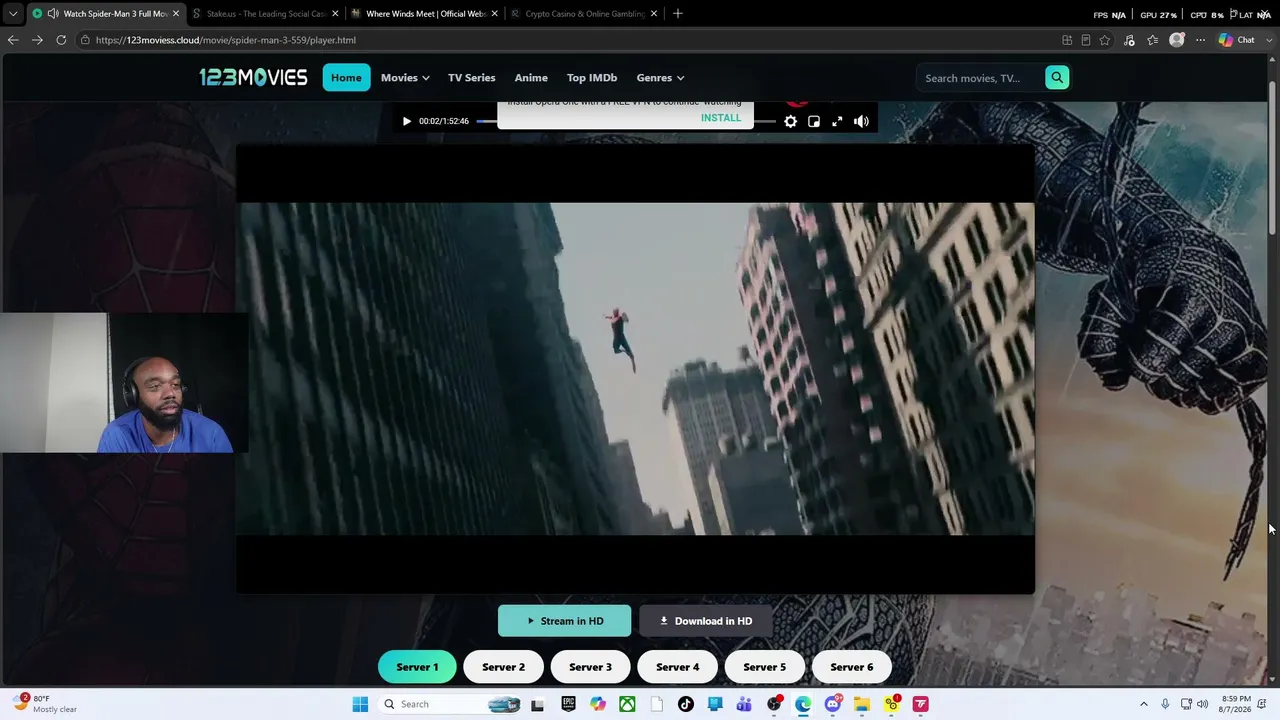Screen dimensions: 1280x720
Task: Switch video player to fullscreen
Action: pyautogui.click(x=837, y=121)
